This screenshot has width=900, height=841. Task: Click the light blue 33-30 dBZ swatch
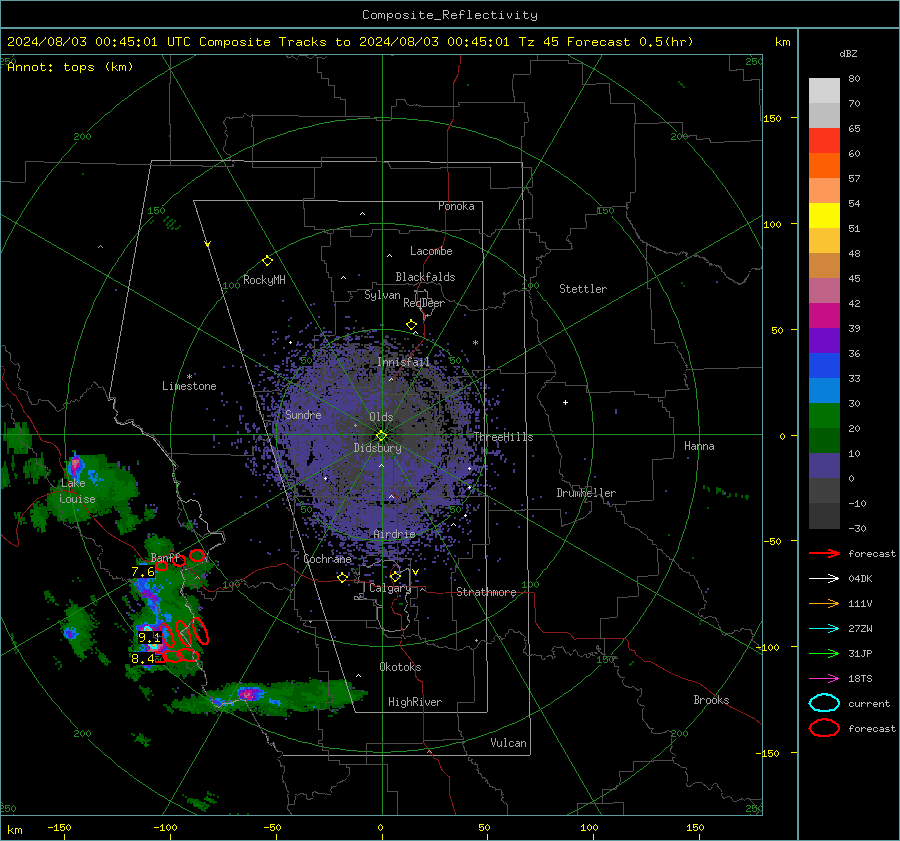coord(824,391)
